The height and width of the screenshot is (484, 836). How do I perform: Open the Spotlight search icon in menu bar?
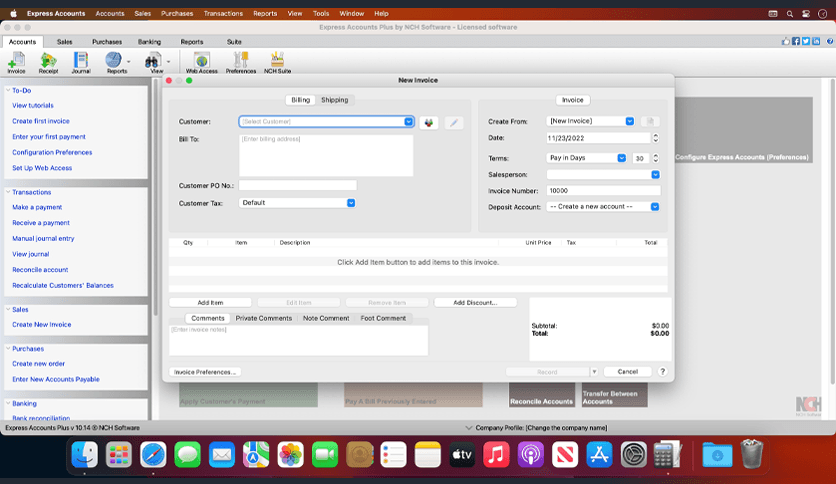[790, 14]
